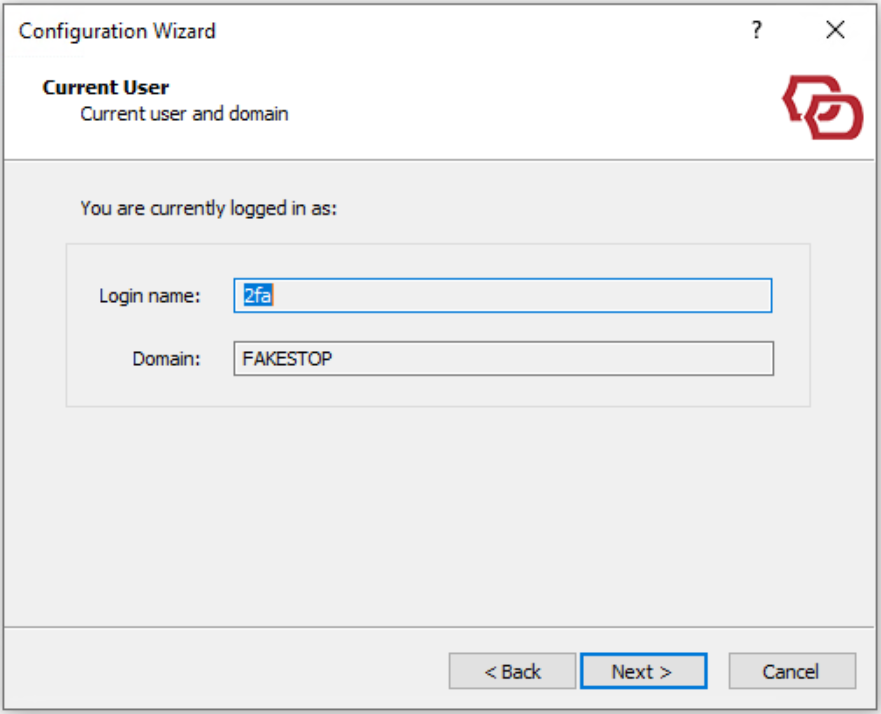This screenshot has height=714, width=881.
Task: Click the blank gray area below the group box
Action: pos(440,510)
